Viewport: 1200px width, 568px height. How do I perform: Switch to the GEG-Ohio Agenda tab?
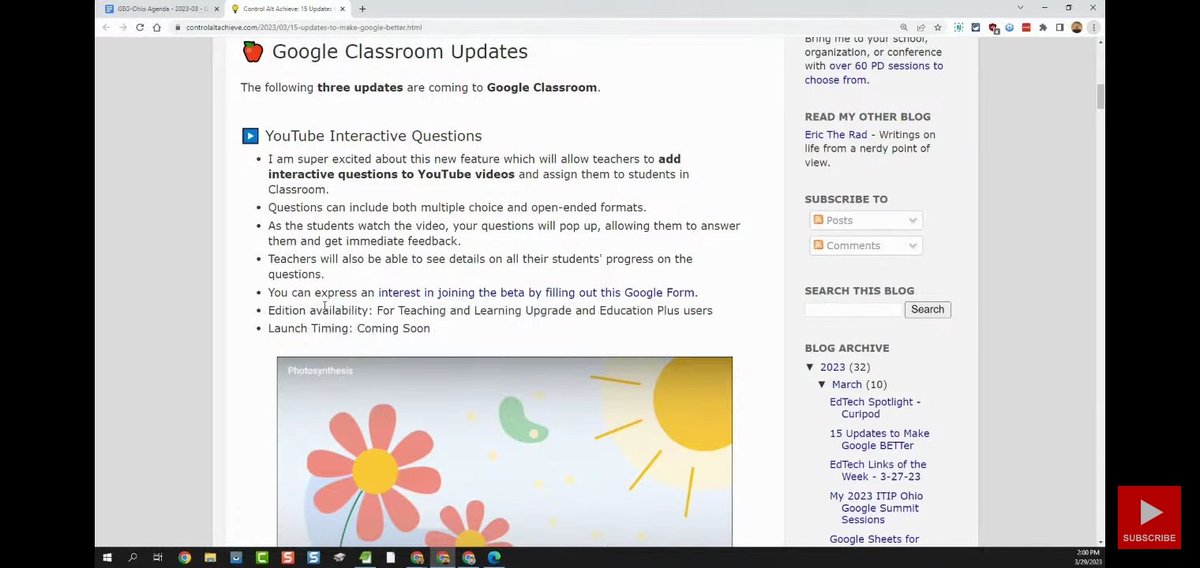[162, 9]
